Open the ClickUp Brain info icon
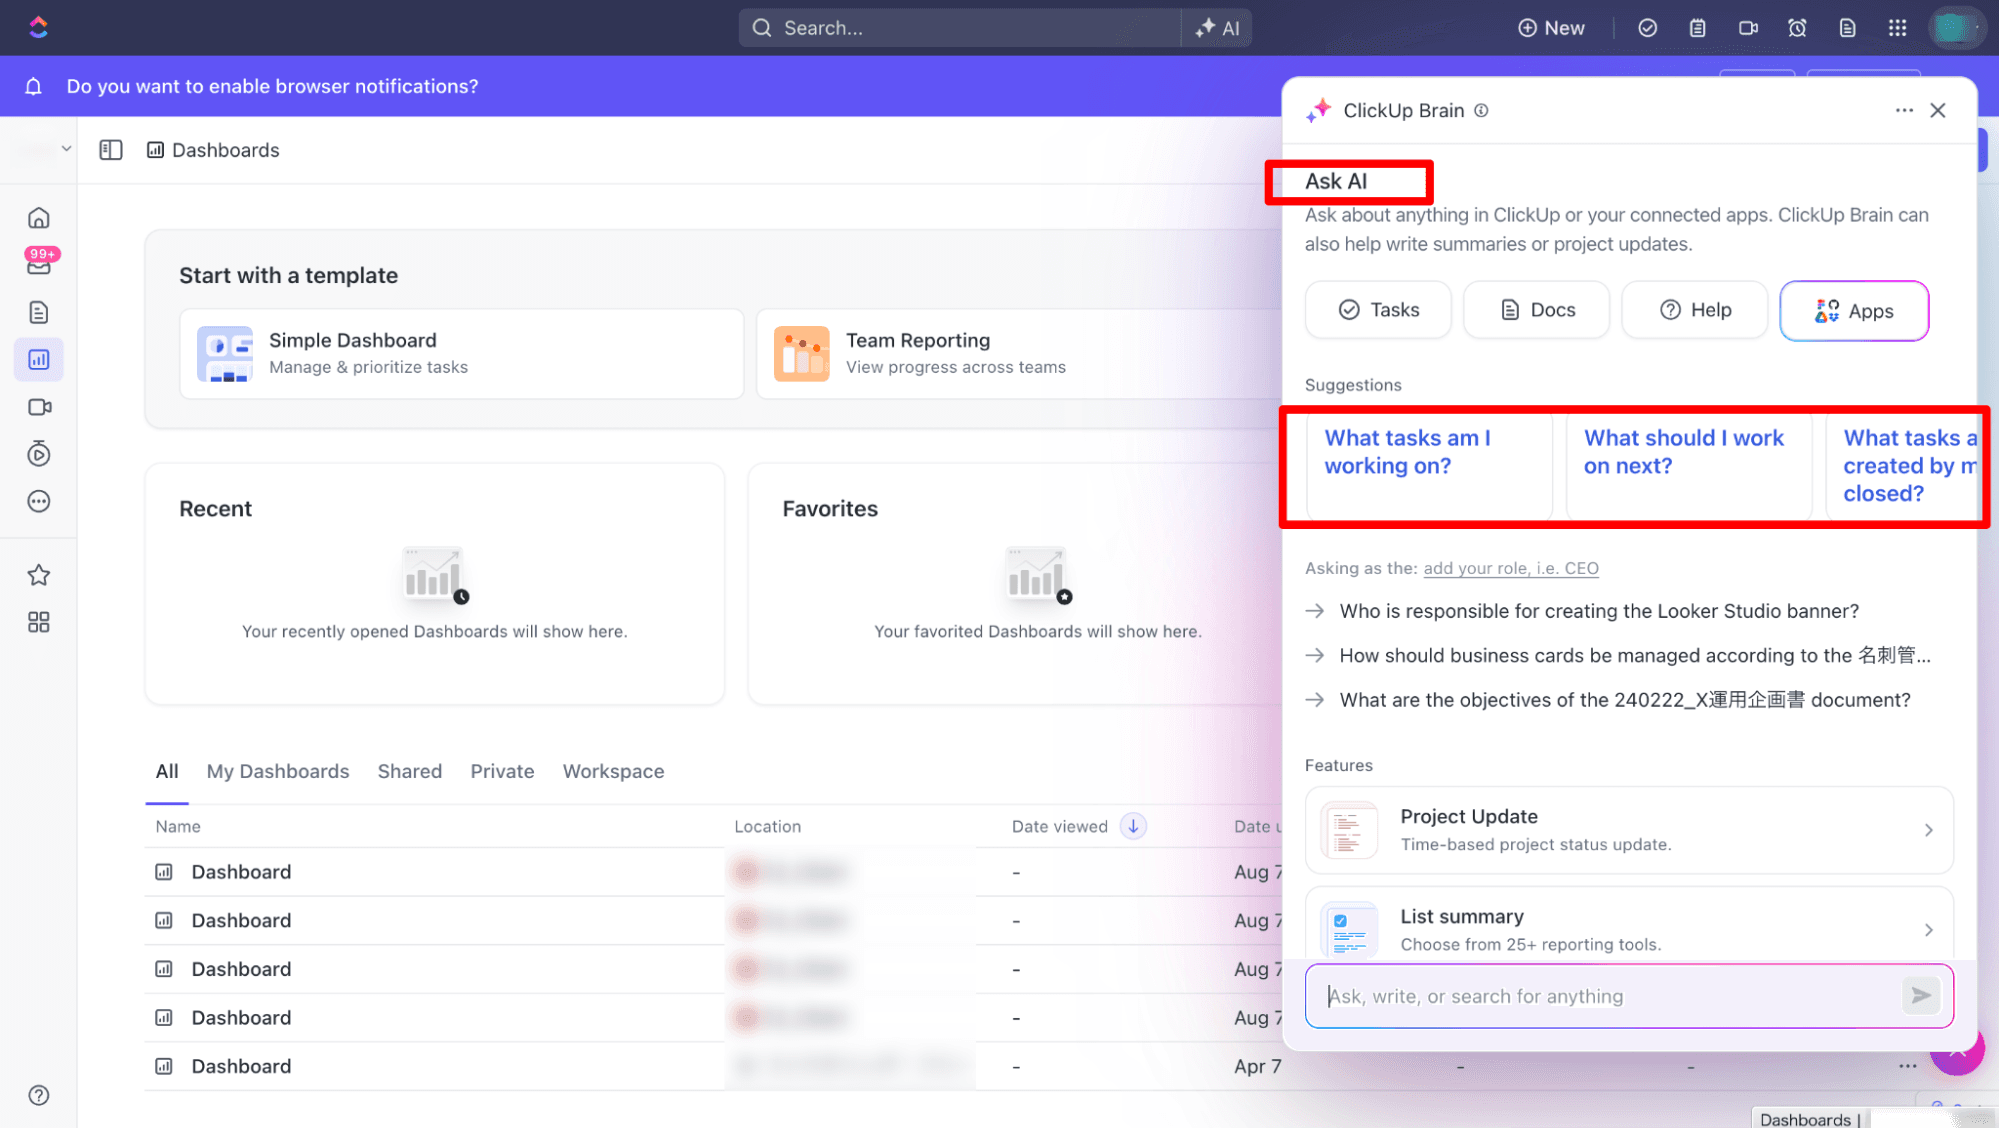 pos(1481,110)
